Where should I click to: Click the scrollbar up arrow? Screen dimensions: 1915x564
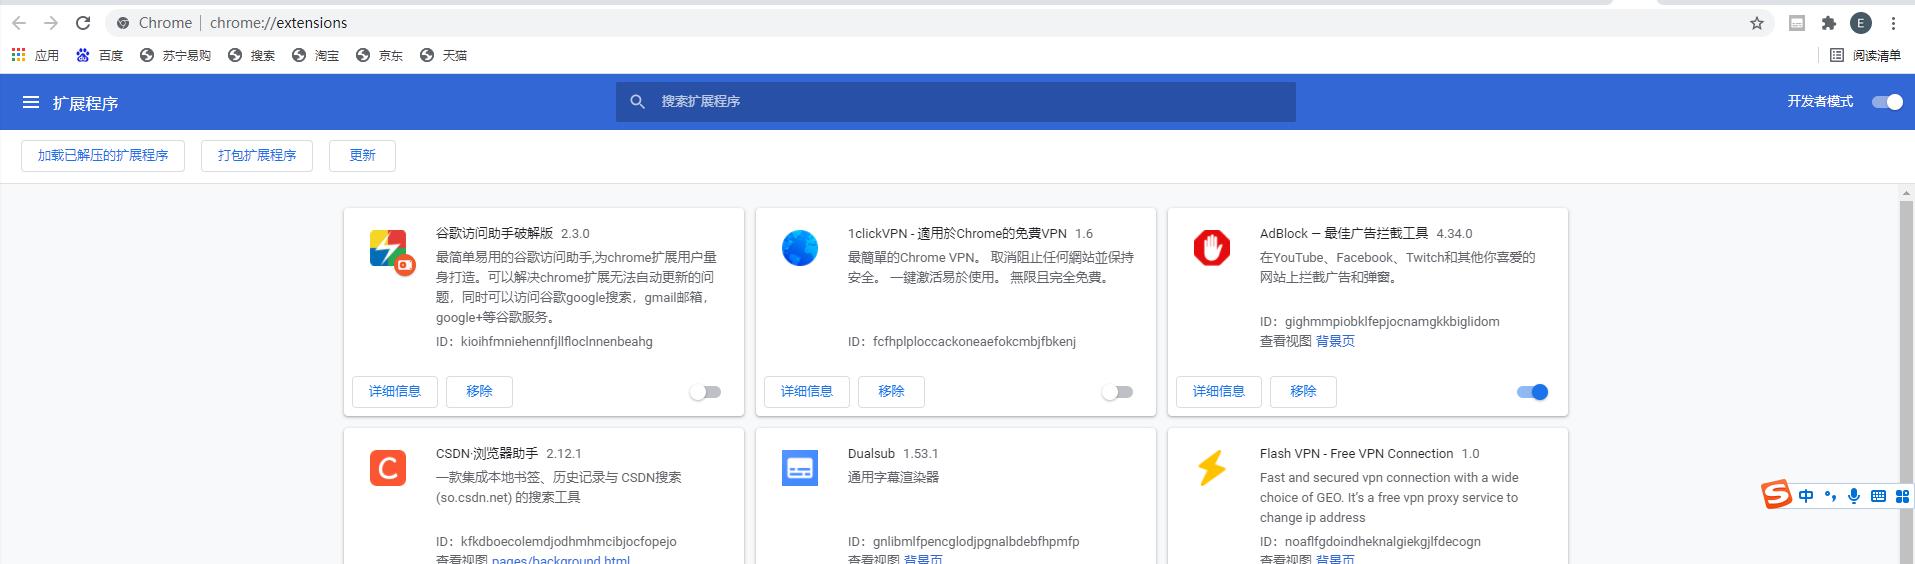[x=1906, y=192]
